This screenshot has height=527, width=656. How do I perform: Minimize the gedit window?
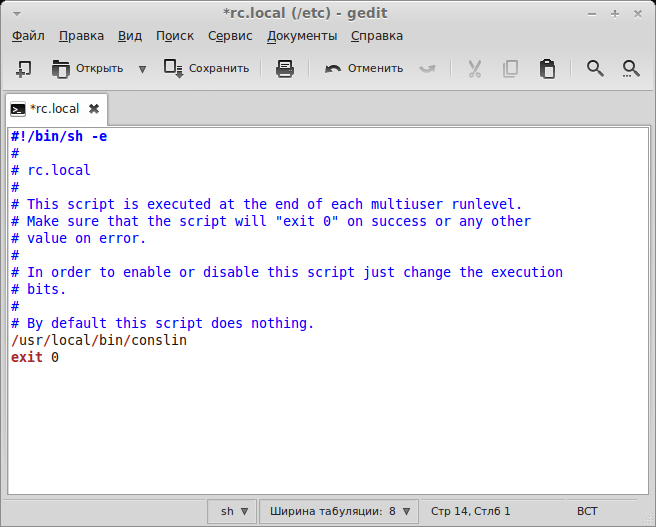click(592, 14)
